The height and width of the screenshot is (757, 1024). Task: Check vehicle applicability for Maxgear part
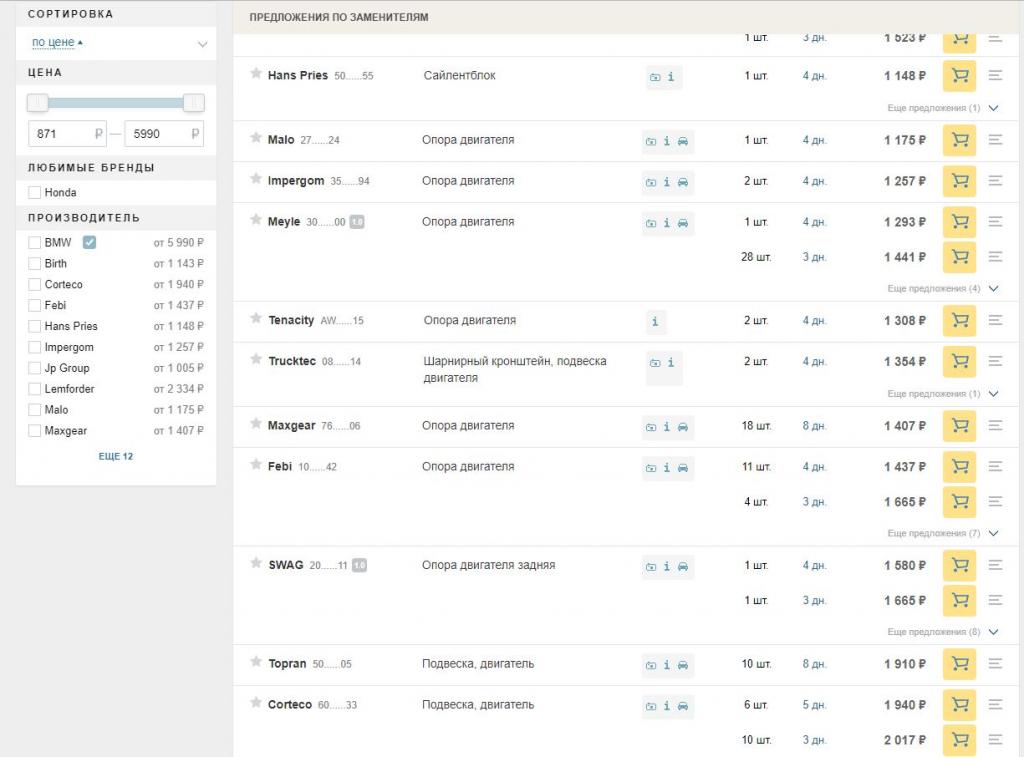(682, 427)
